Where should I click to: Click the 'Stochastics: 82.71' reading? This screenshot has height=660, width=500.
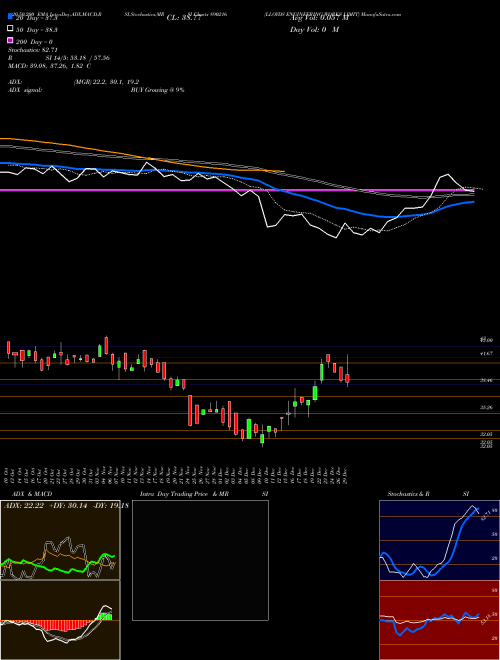[32, 50]
